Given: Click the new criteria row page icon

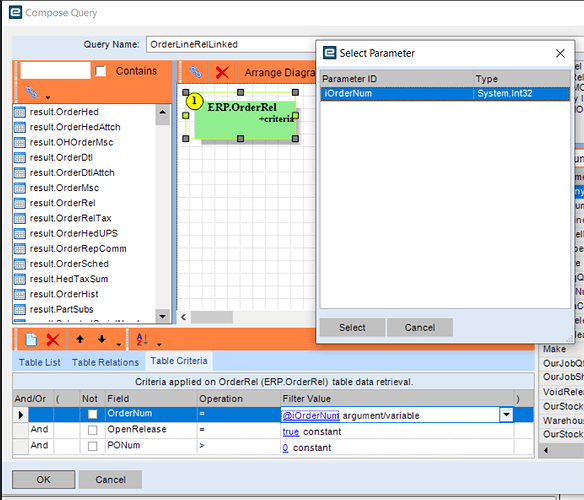Looking at the screenshot, I should click(x=31, y=339).
